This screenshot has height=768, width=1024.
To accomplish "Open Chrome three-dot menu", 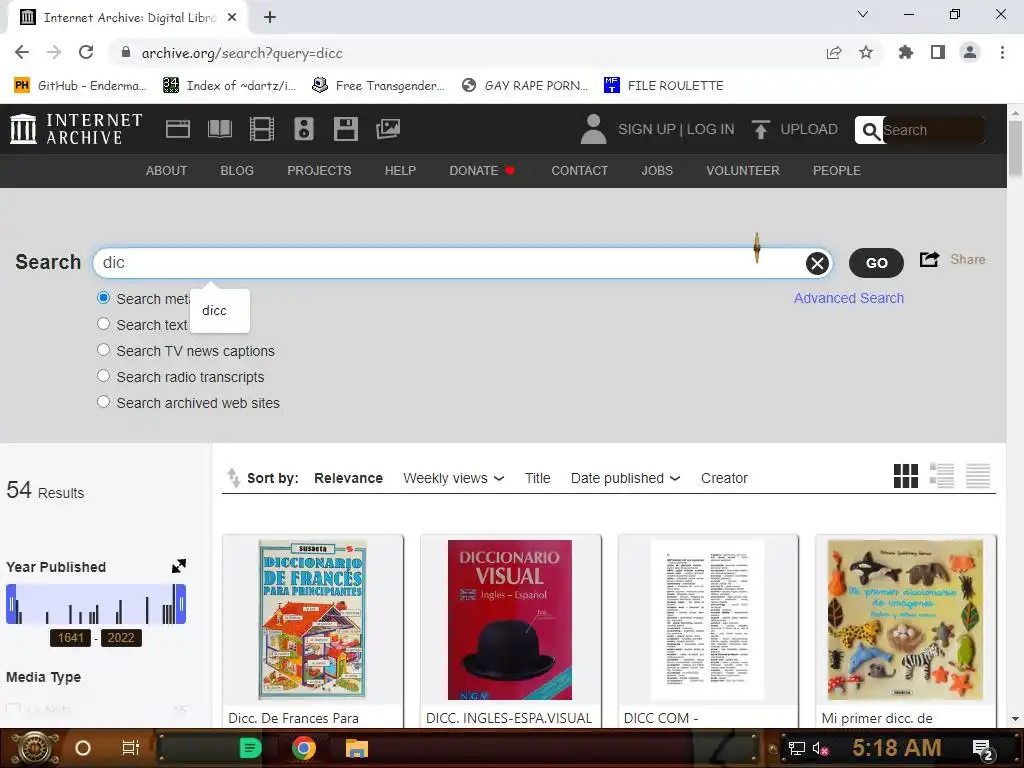I will click(1002, 53).
